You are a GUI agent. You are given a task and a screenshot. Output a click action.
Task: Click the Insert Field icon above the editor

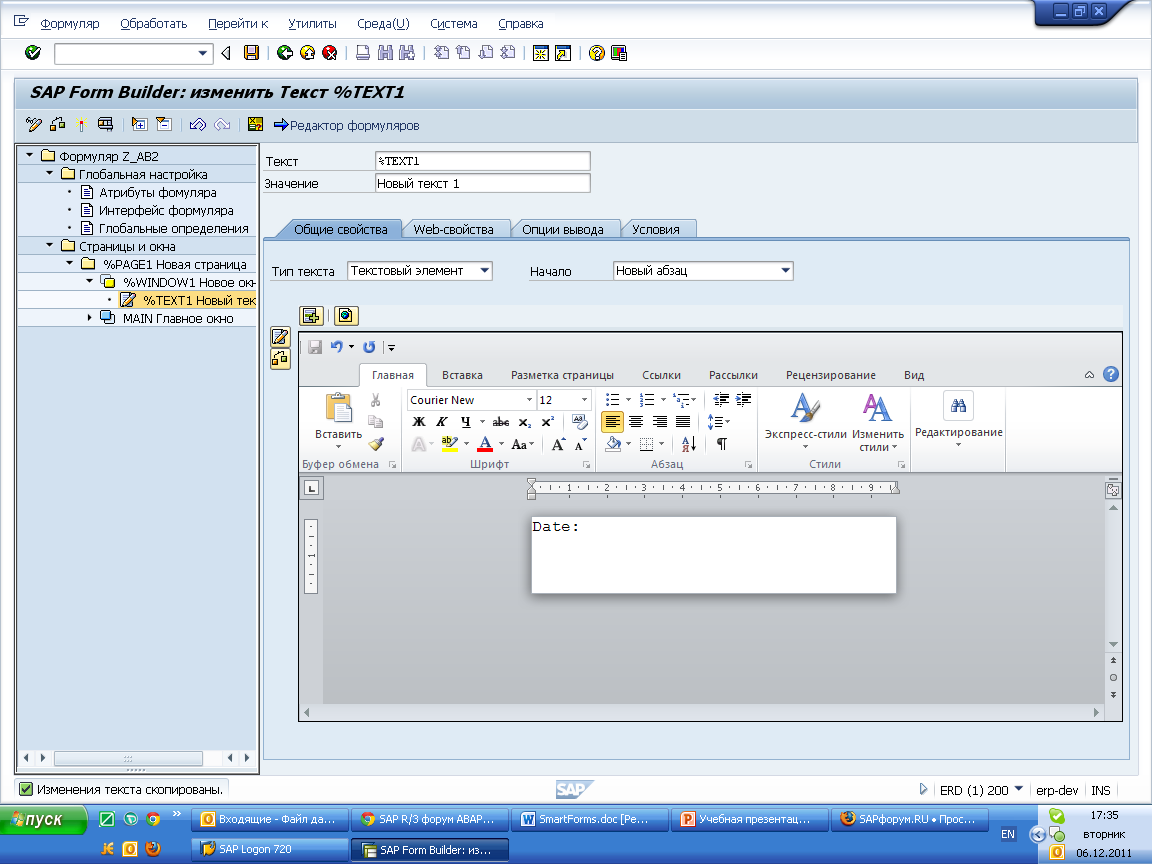point(312,316)
